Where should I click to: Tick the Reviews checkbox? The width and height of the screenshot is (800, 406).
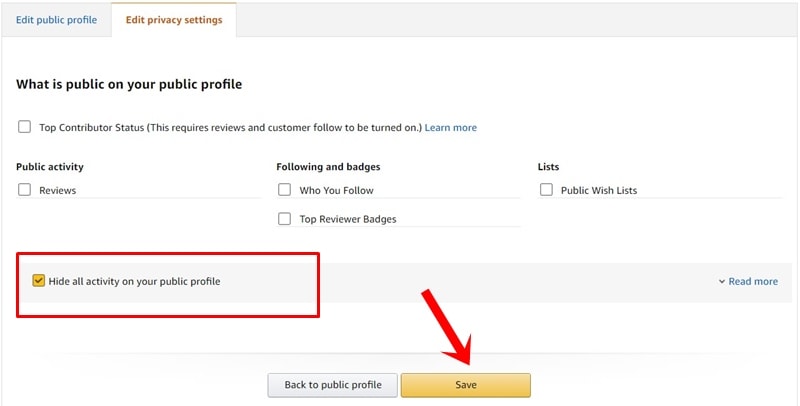(x=24, y=190)
